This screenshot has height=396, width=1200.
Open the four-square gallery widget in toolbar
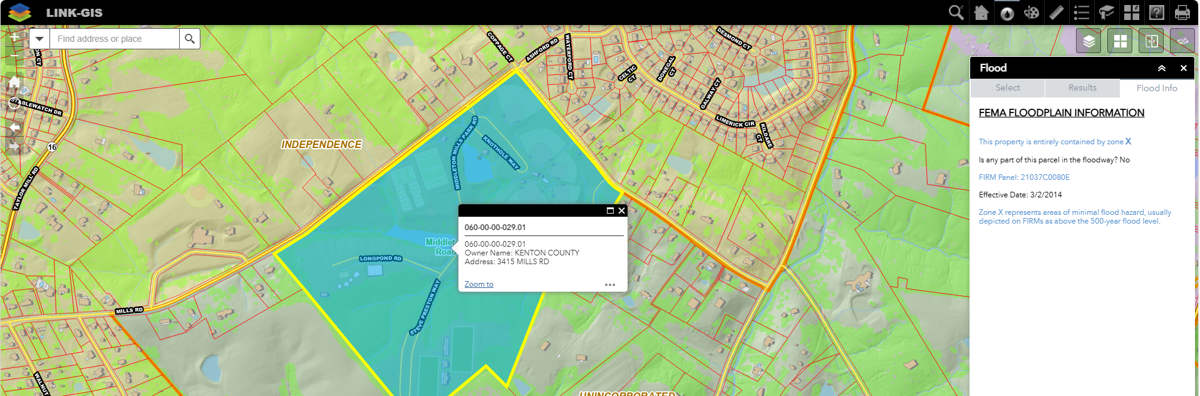coord(1132,12)
